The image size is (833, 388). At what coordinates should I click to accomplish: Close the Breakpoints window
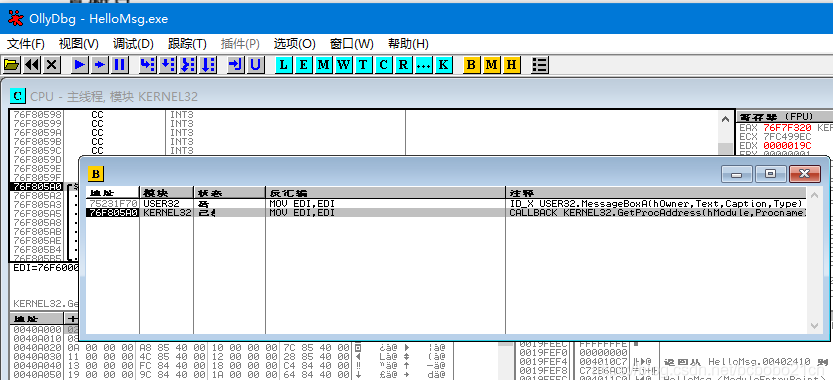[804, 173]
